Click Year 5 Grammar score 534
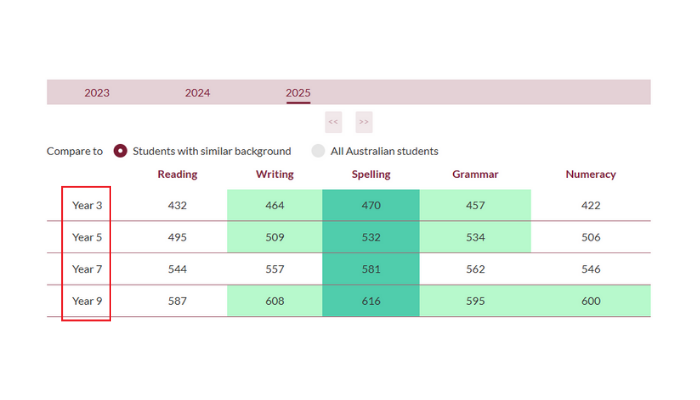700x400 pixels. tap(475, 237)
